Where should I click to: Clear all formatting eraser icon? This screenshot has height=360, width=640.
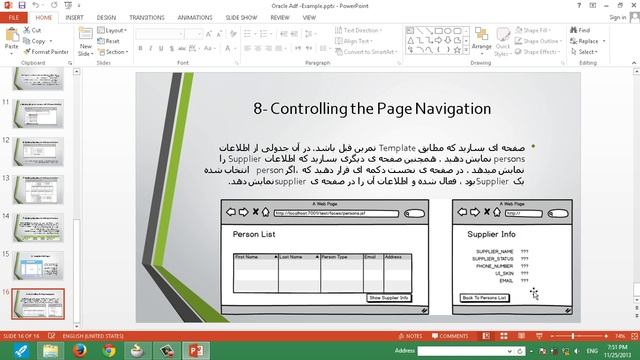point(233,34)
